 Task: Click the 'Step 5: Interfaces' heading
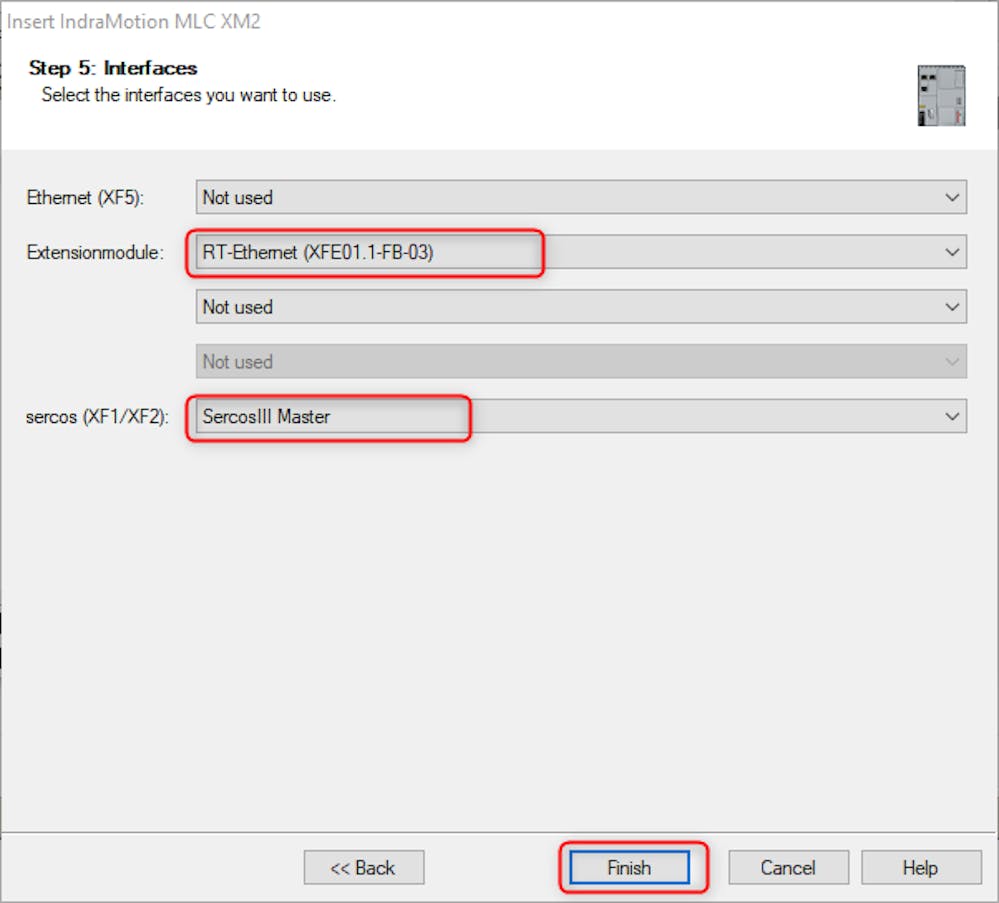click(x=113, y=68)
